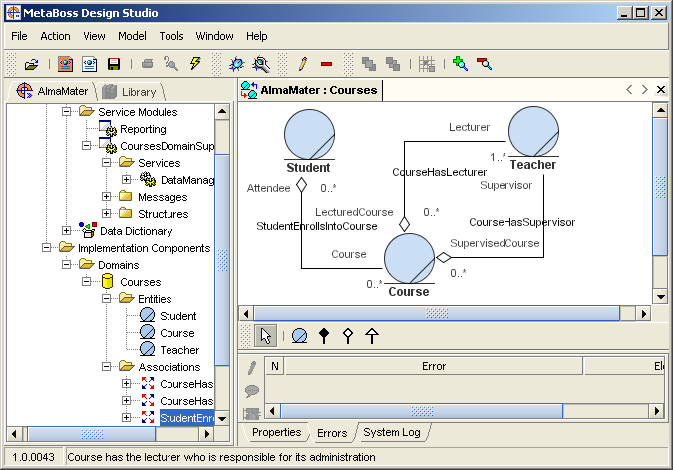The image size is (673, 470).
Task: Select the arrow pointer tool
Action: (265, 336)
